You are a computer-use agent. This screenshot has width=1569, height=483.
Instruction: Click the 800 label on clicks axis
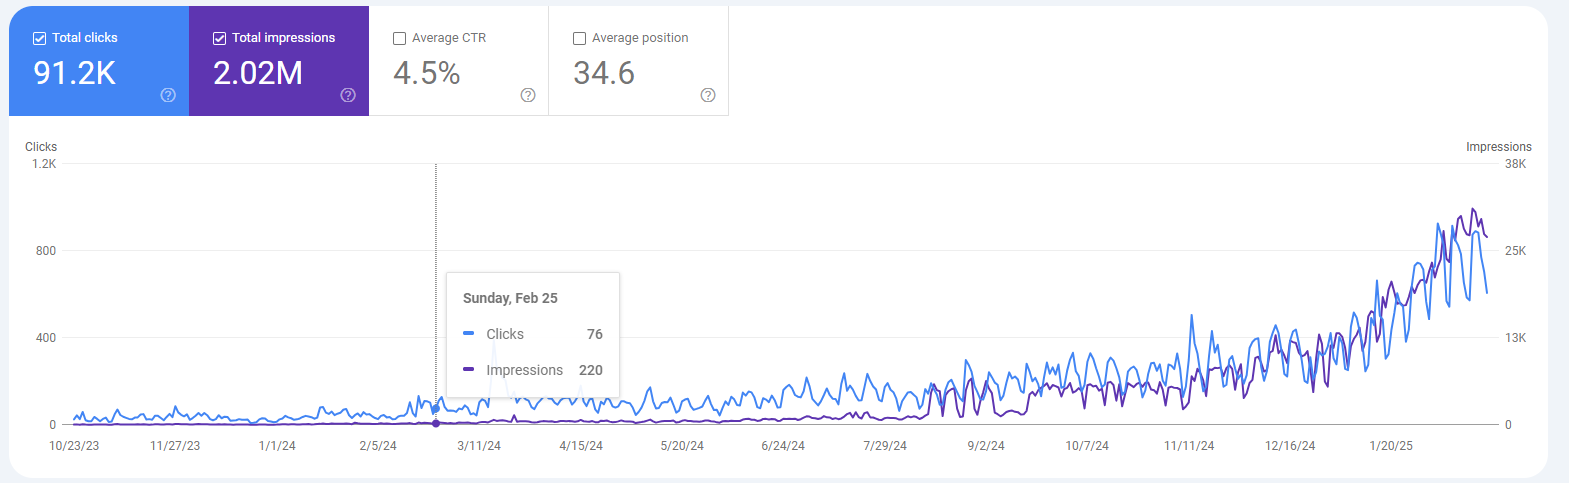point(46,251)
